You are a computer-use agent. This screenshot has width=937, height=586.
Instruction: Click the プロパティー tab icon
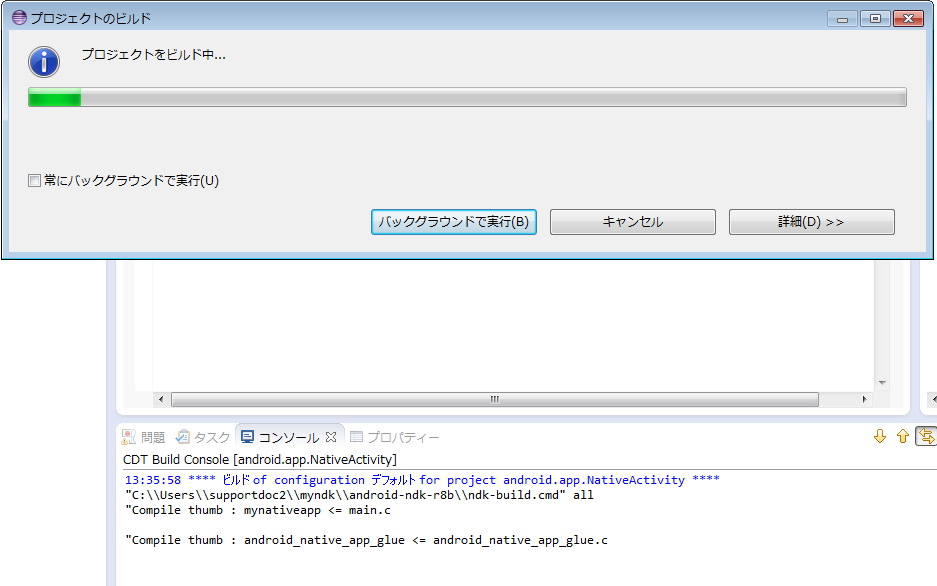click(356, 437)
